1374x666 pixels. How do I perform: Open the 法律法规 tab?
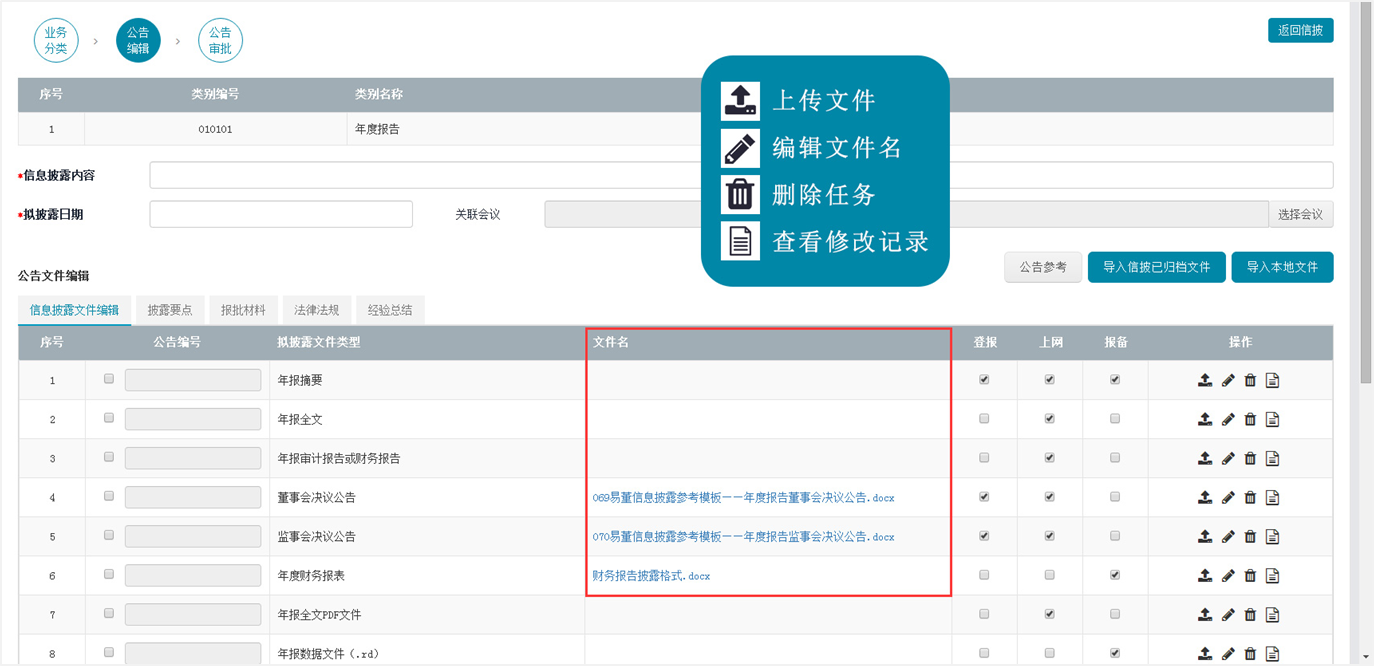pos(317,310)
